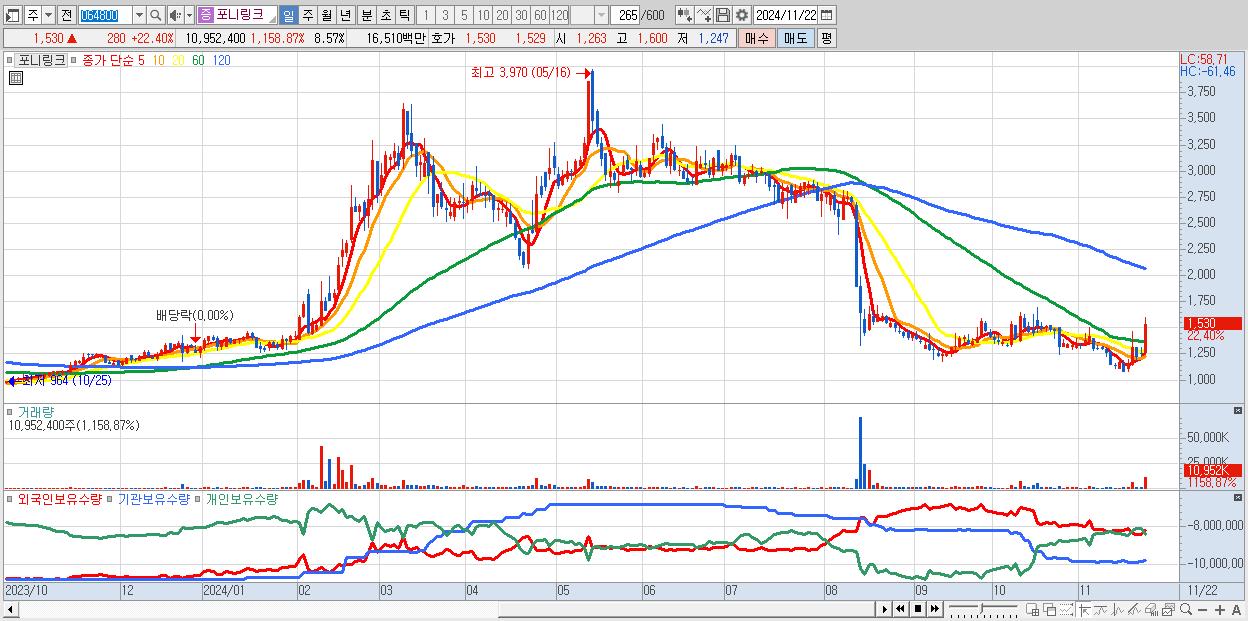Click the chart magnifier zoom icon
The image size is (1248, 621).
1186,610
